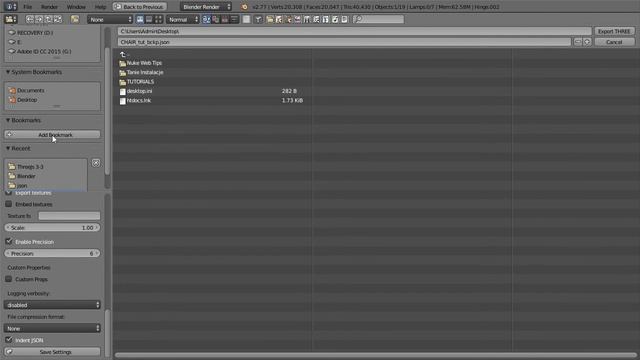Click the CHAIR_tut_bckp.json filename field
Viewport: 640px width, 360px height.
click(x=344, y=42)
